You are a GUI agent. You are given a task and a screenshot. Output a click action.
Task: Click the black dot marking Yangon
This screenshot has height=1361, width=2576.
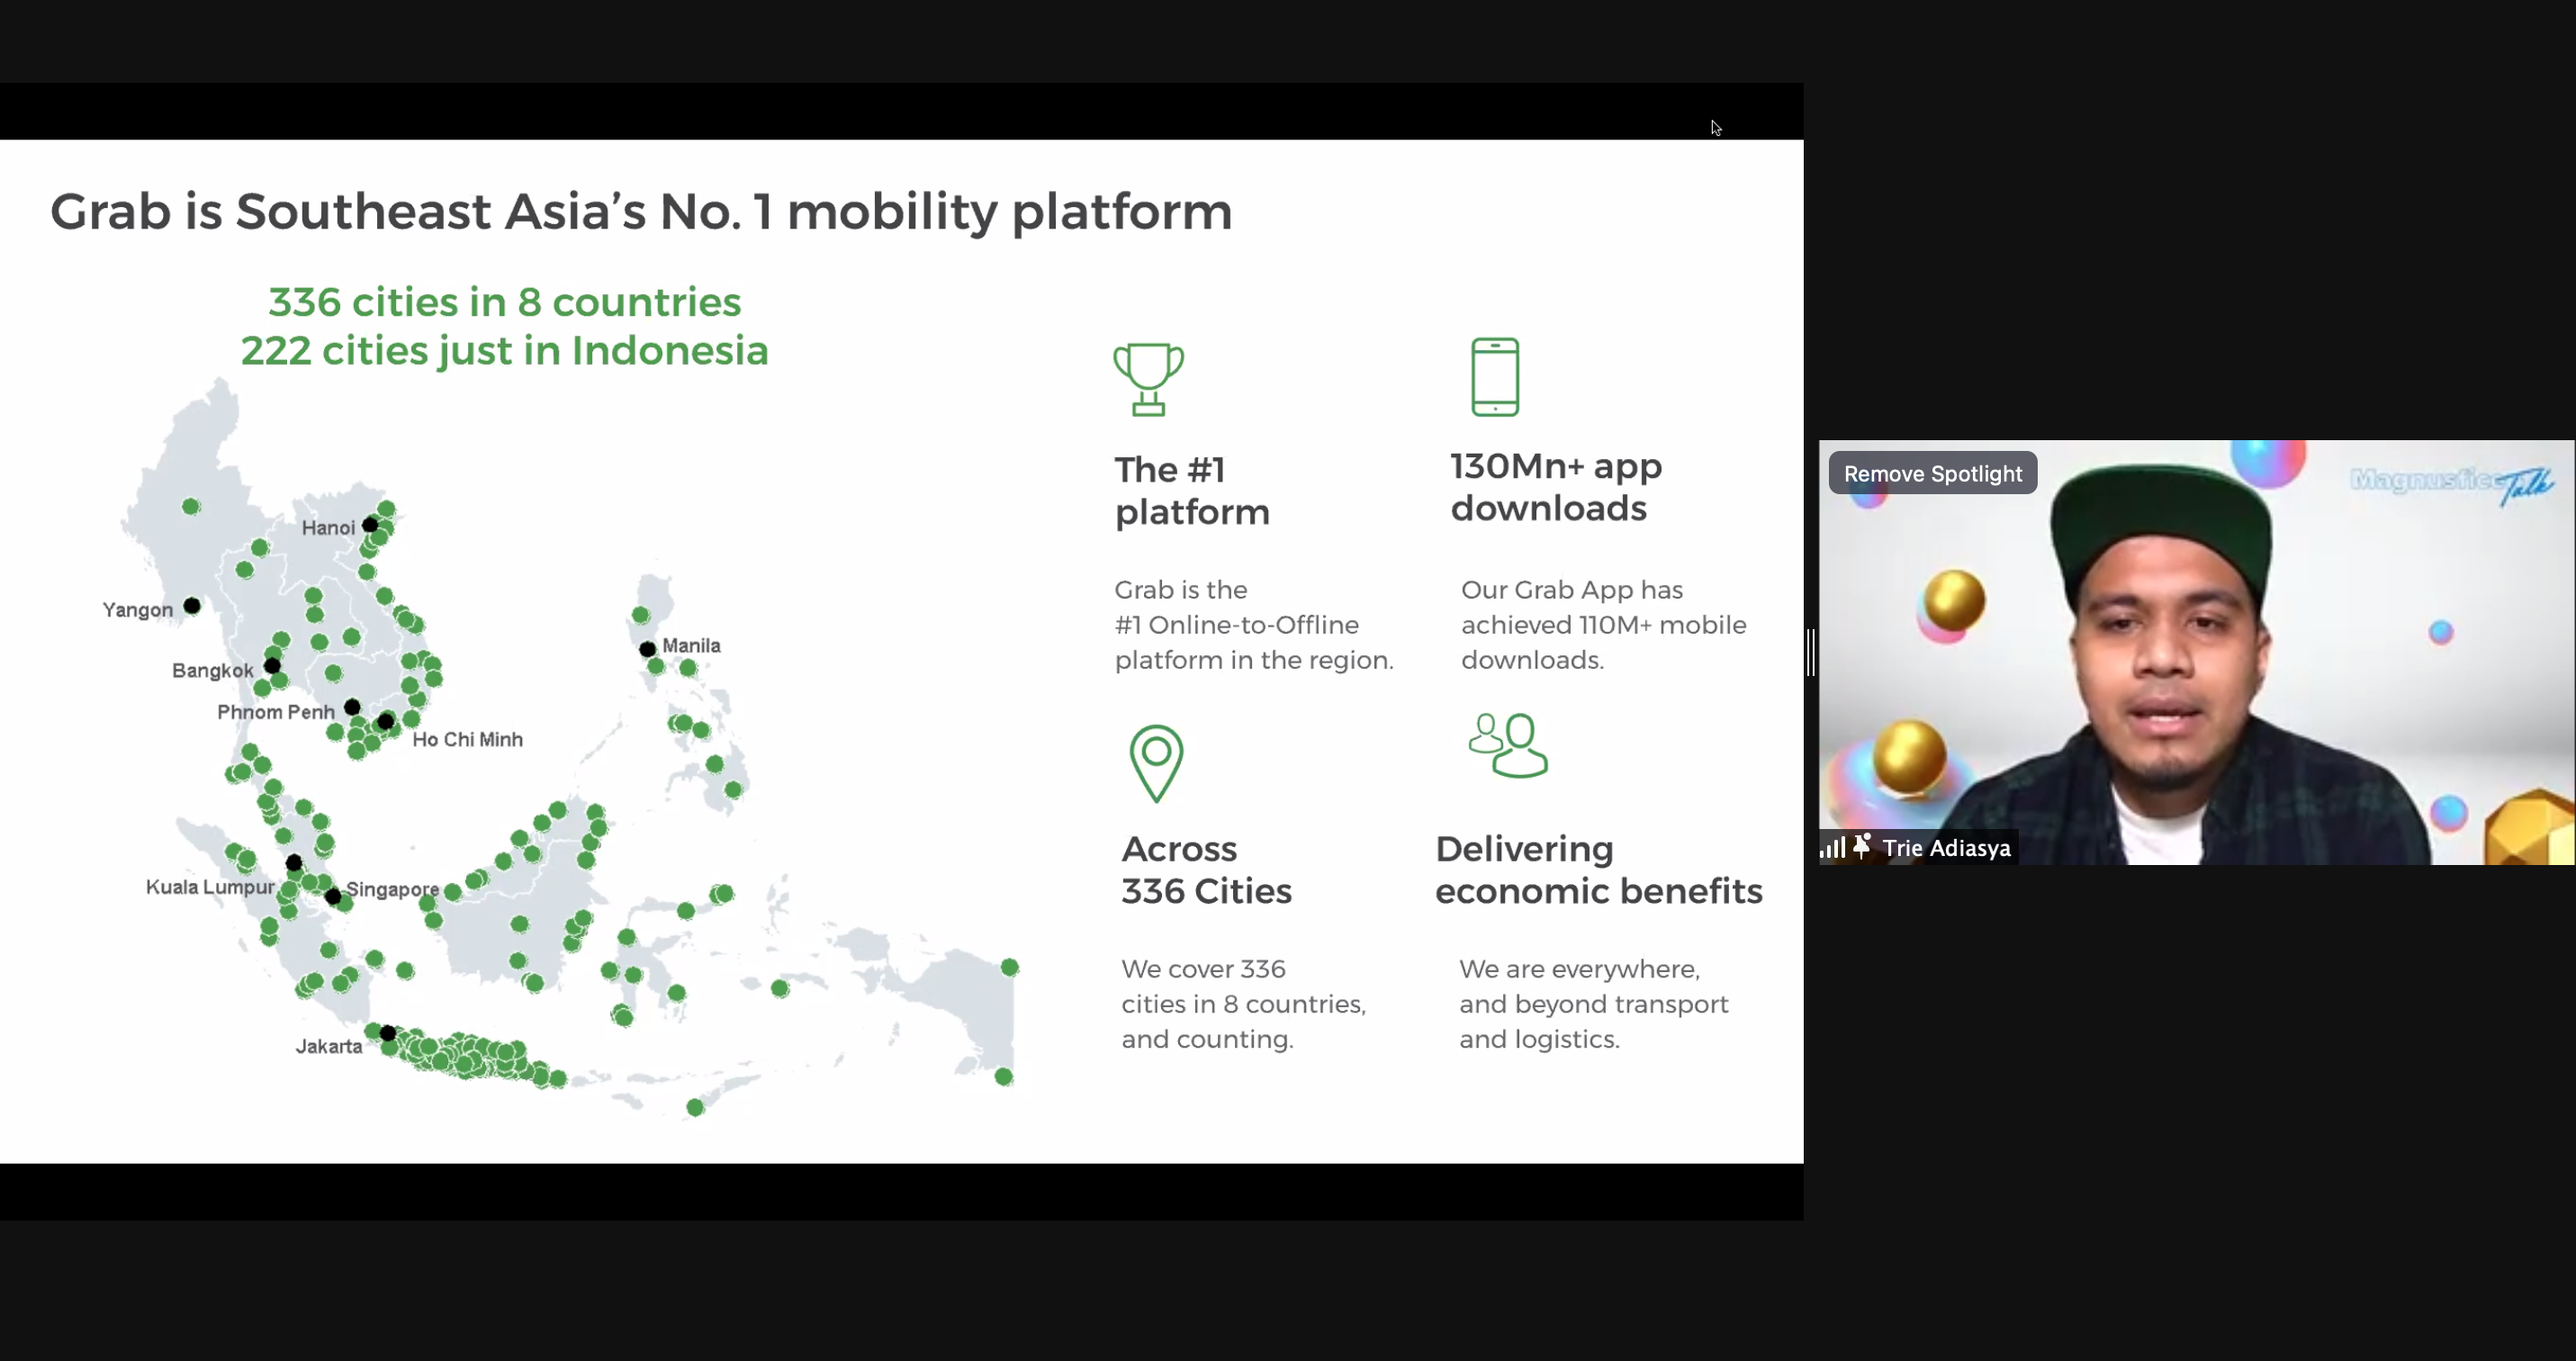pos(192,606)
